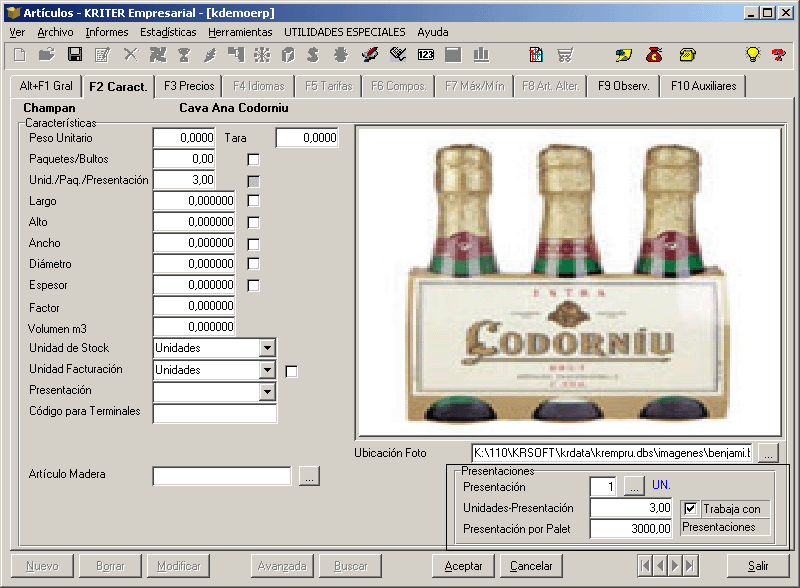Image resolution: width=800 pixels, height=588 pixels.
Task: Enable the Espesor checkbox
Action: pos(254,286)
